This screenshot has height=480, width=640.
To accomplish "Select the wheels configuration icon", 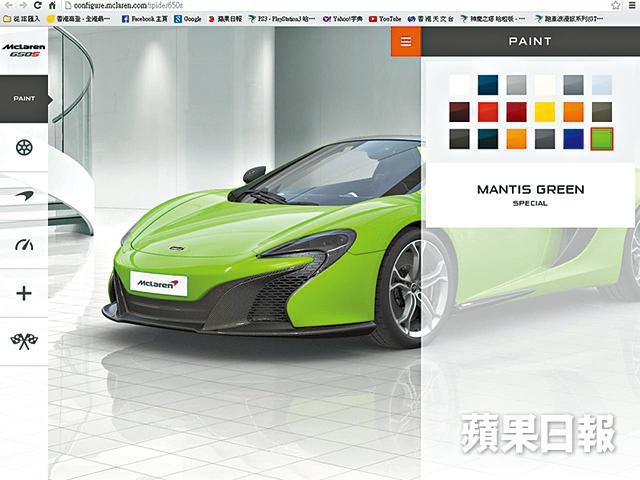I will pyautogui.click(x=24, y=147).
